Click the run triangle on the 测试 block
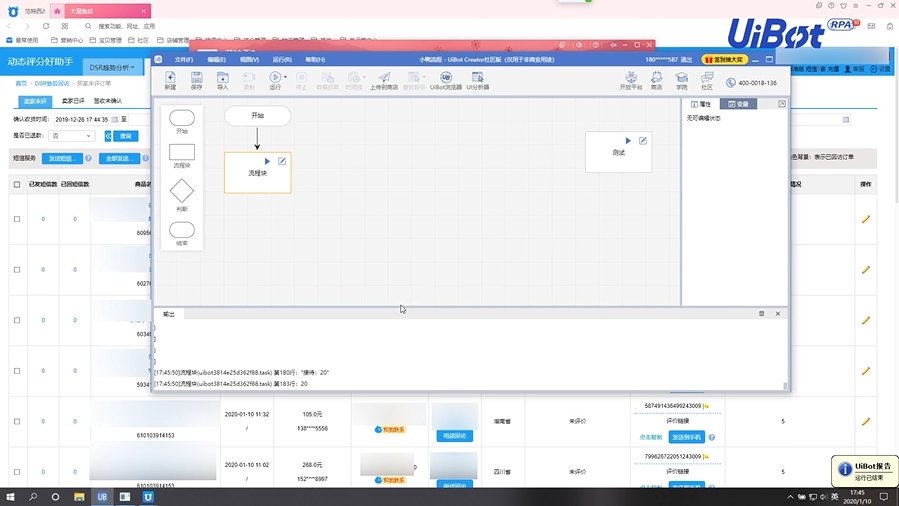Viewport: 899px width, 506px height. [628, 140]
